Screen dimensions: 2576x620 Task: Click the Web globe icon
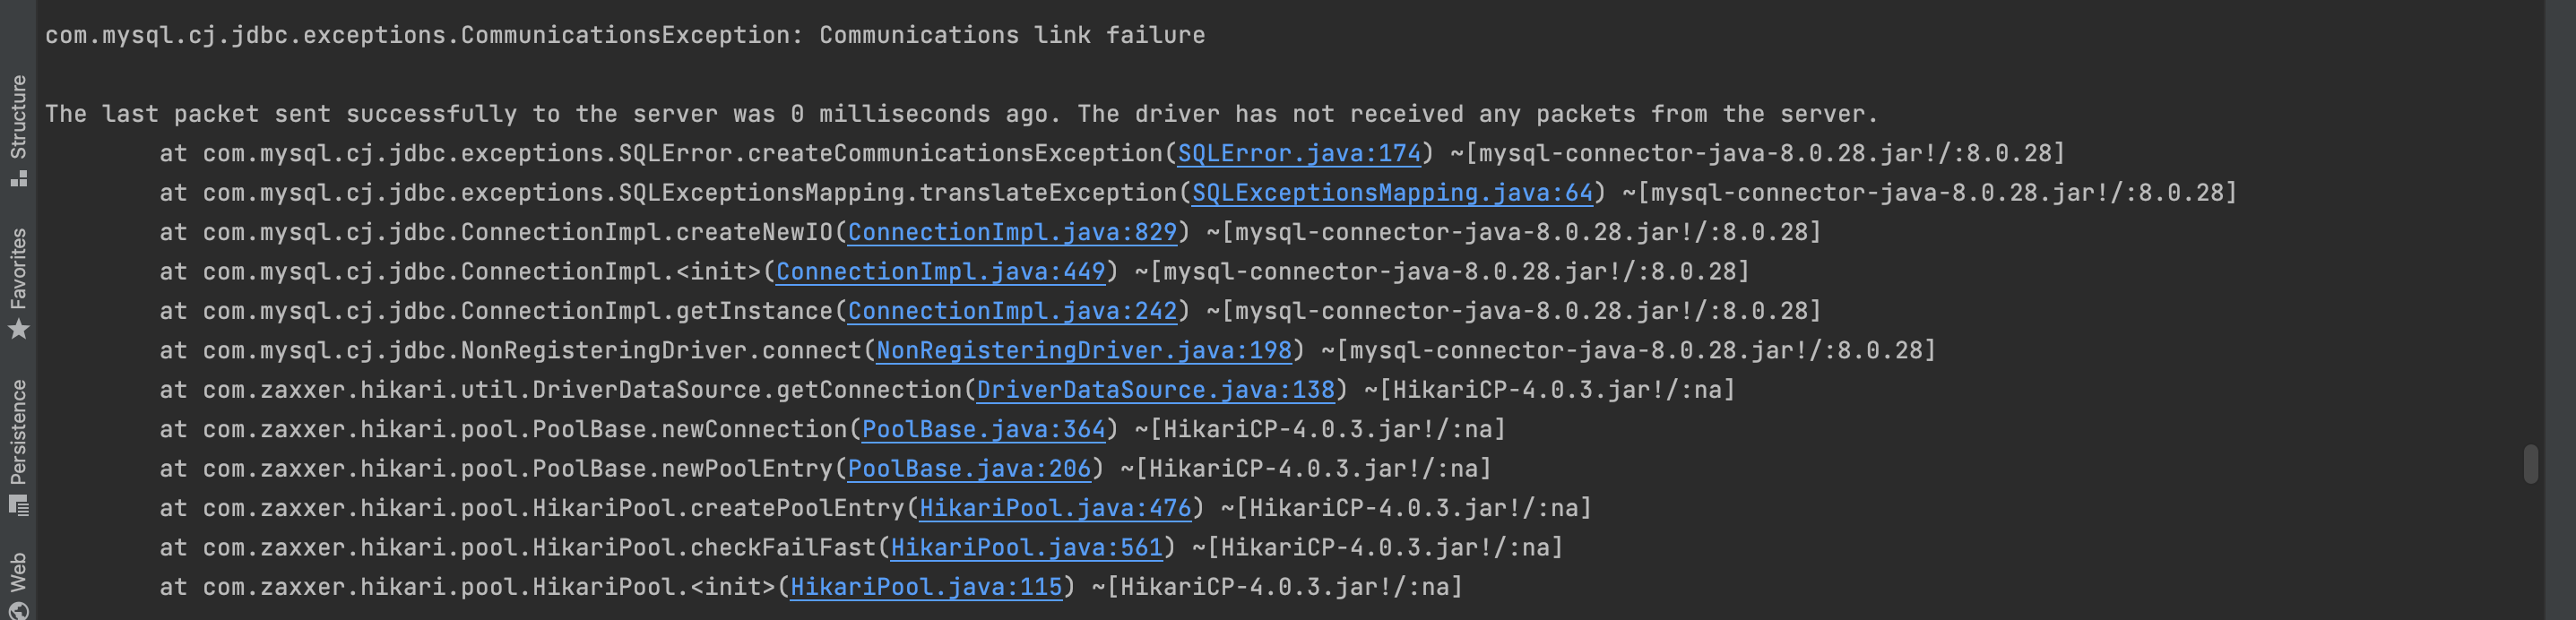18,610
